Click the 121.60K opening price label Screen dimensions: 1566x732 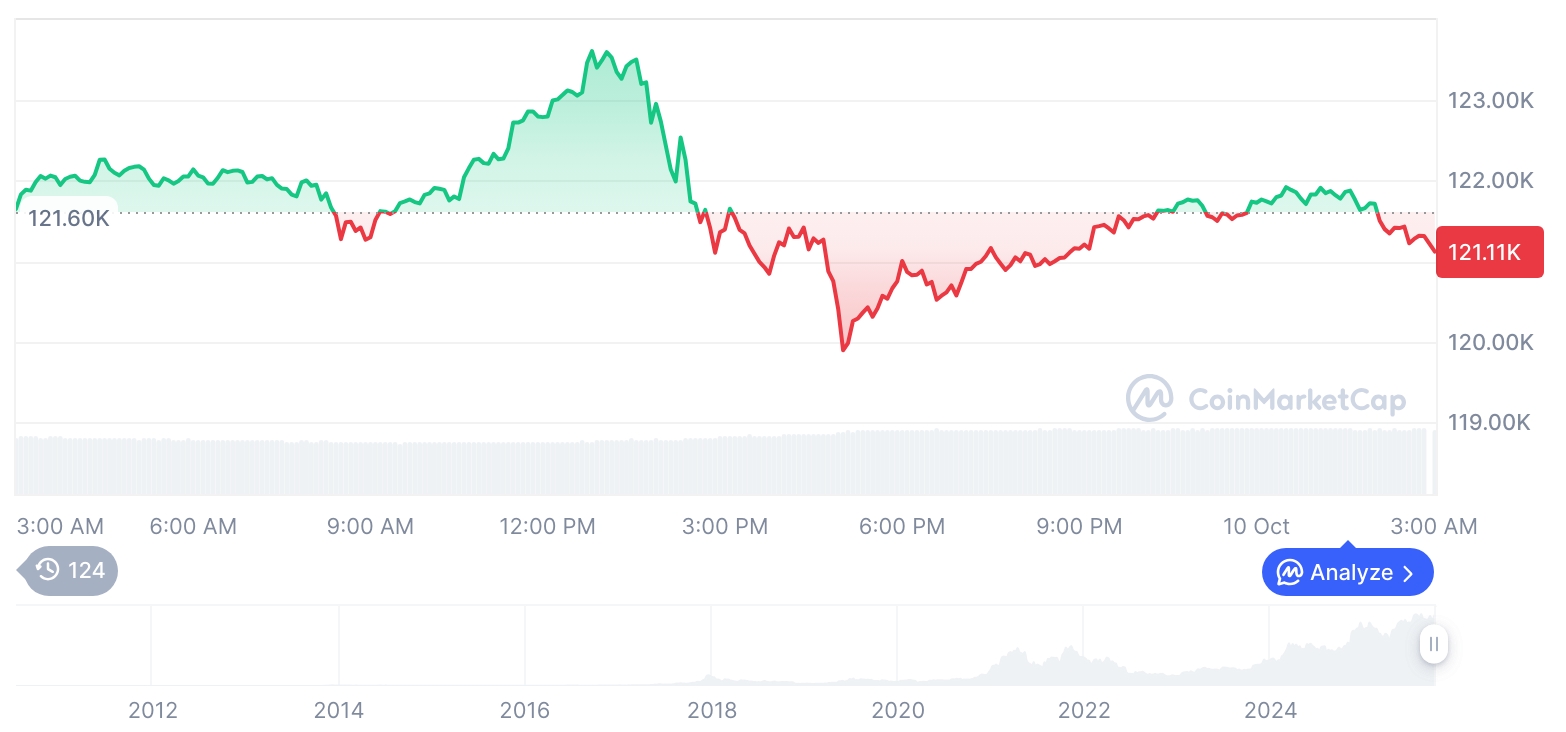[68, 217]
